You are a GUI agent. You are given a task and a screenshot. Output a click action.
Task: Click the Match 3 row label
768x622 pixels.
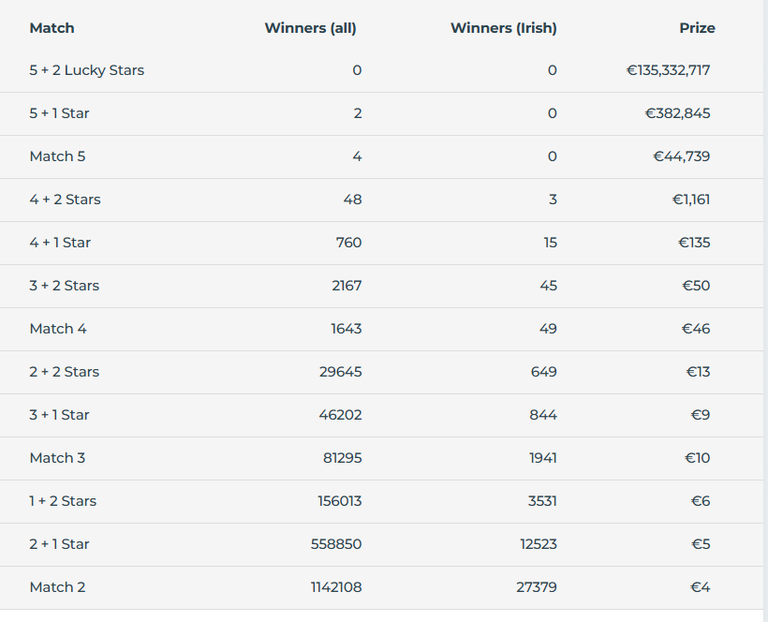[57, 458]
